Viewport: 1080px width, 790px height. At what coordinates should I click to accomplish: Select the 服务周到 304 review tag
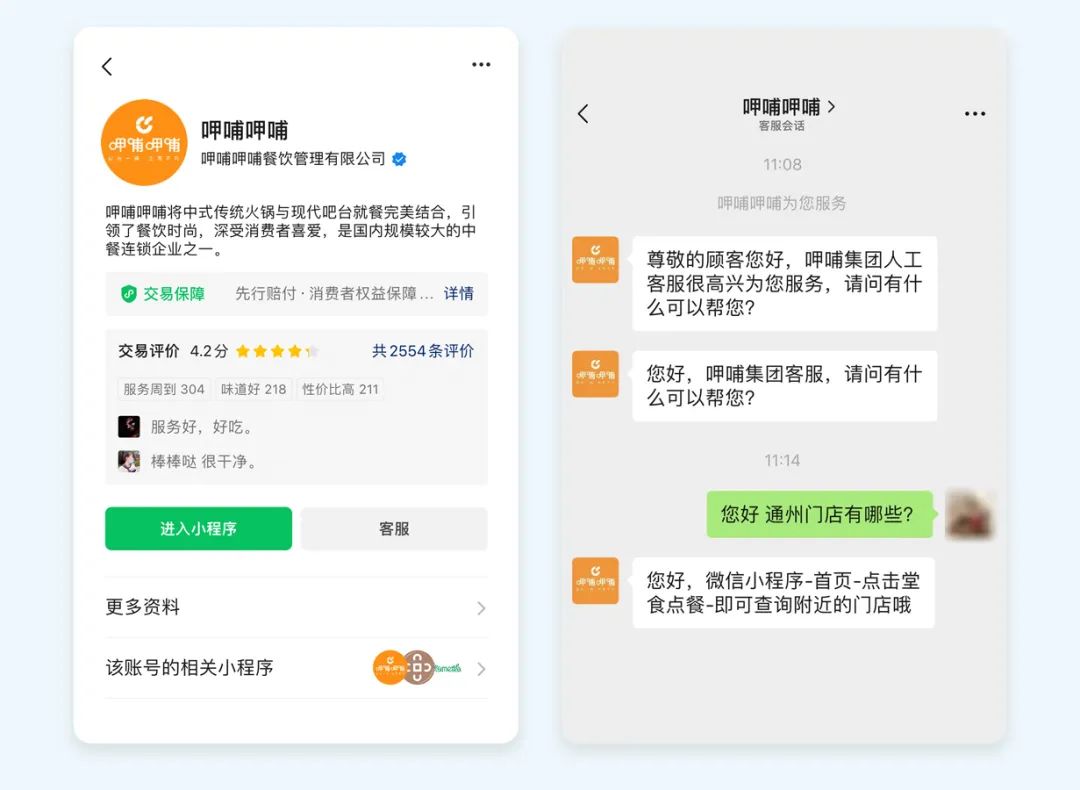click(x=163, y=389)
